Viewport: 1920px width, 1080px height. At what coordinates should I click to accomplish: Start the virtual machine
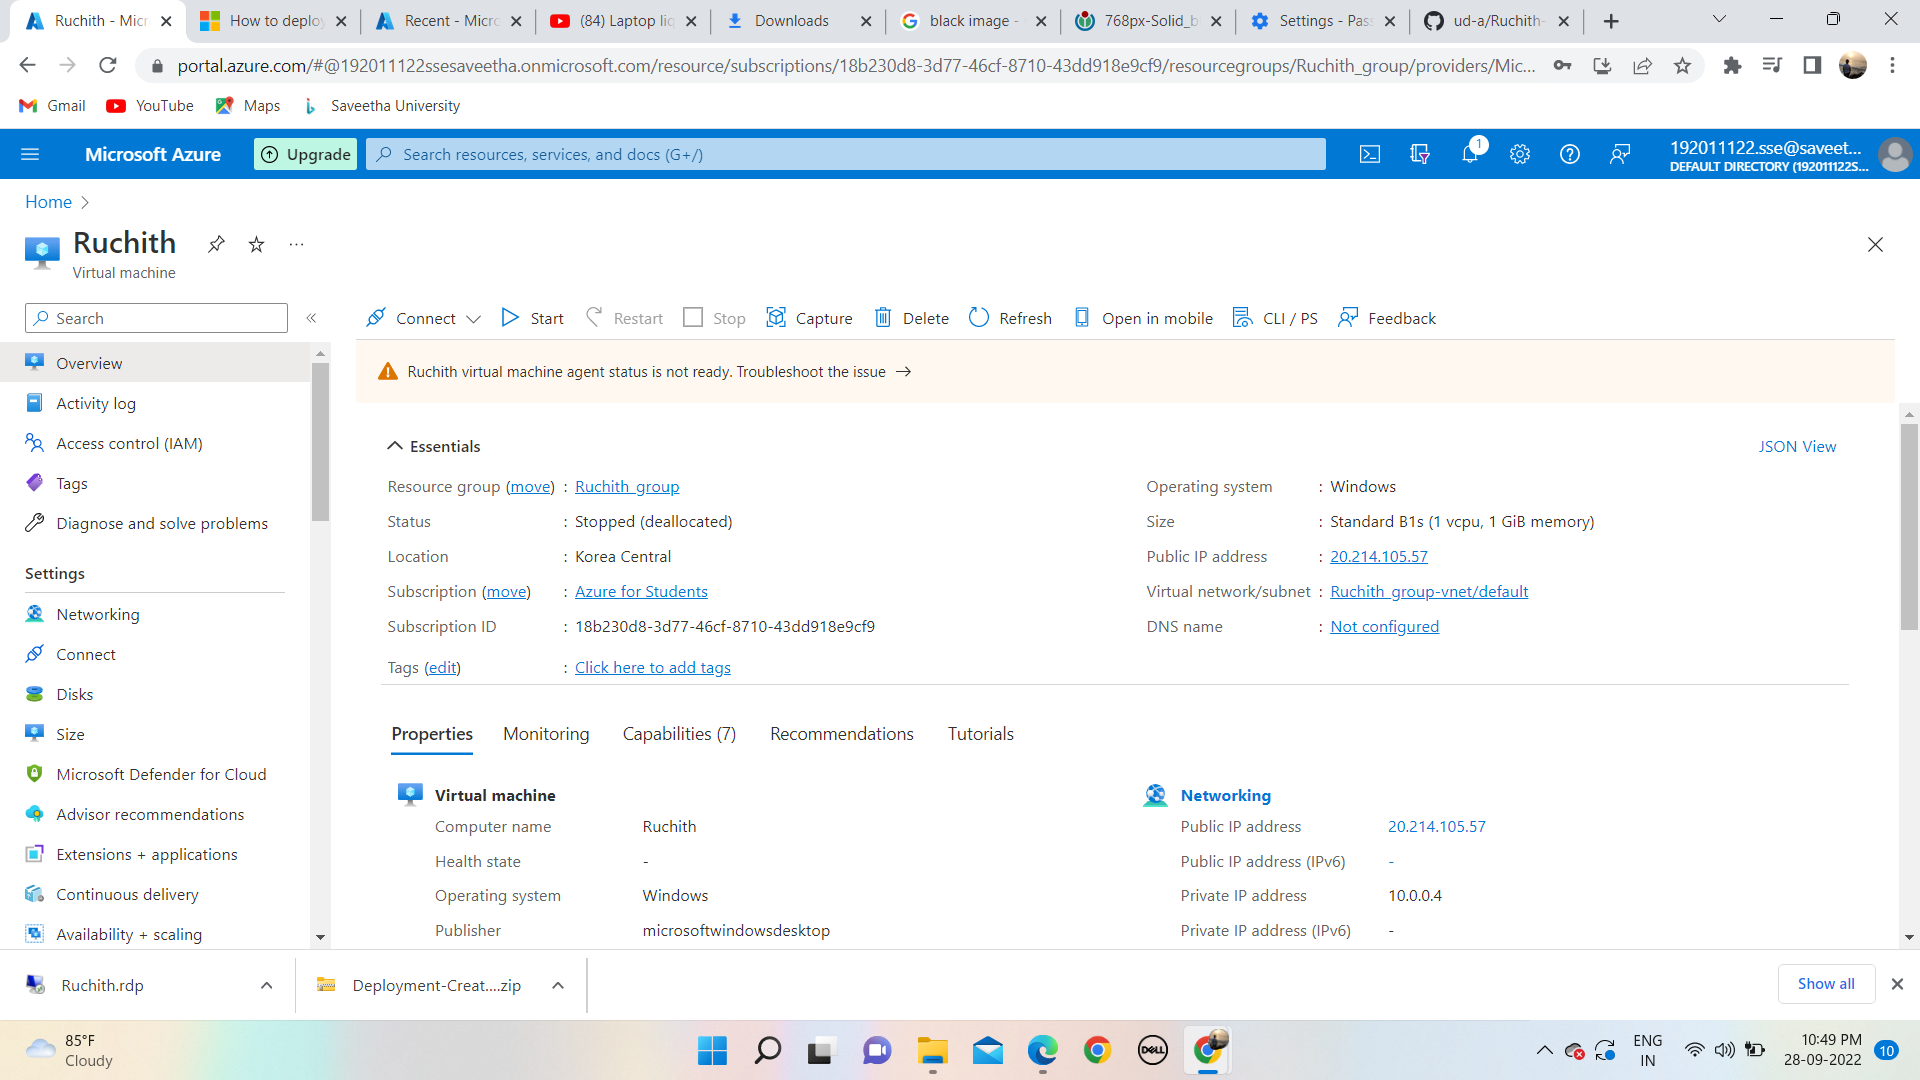coord(533,318)
